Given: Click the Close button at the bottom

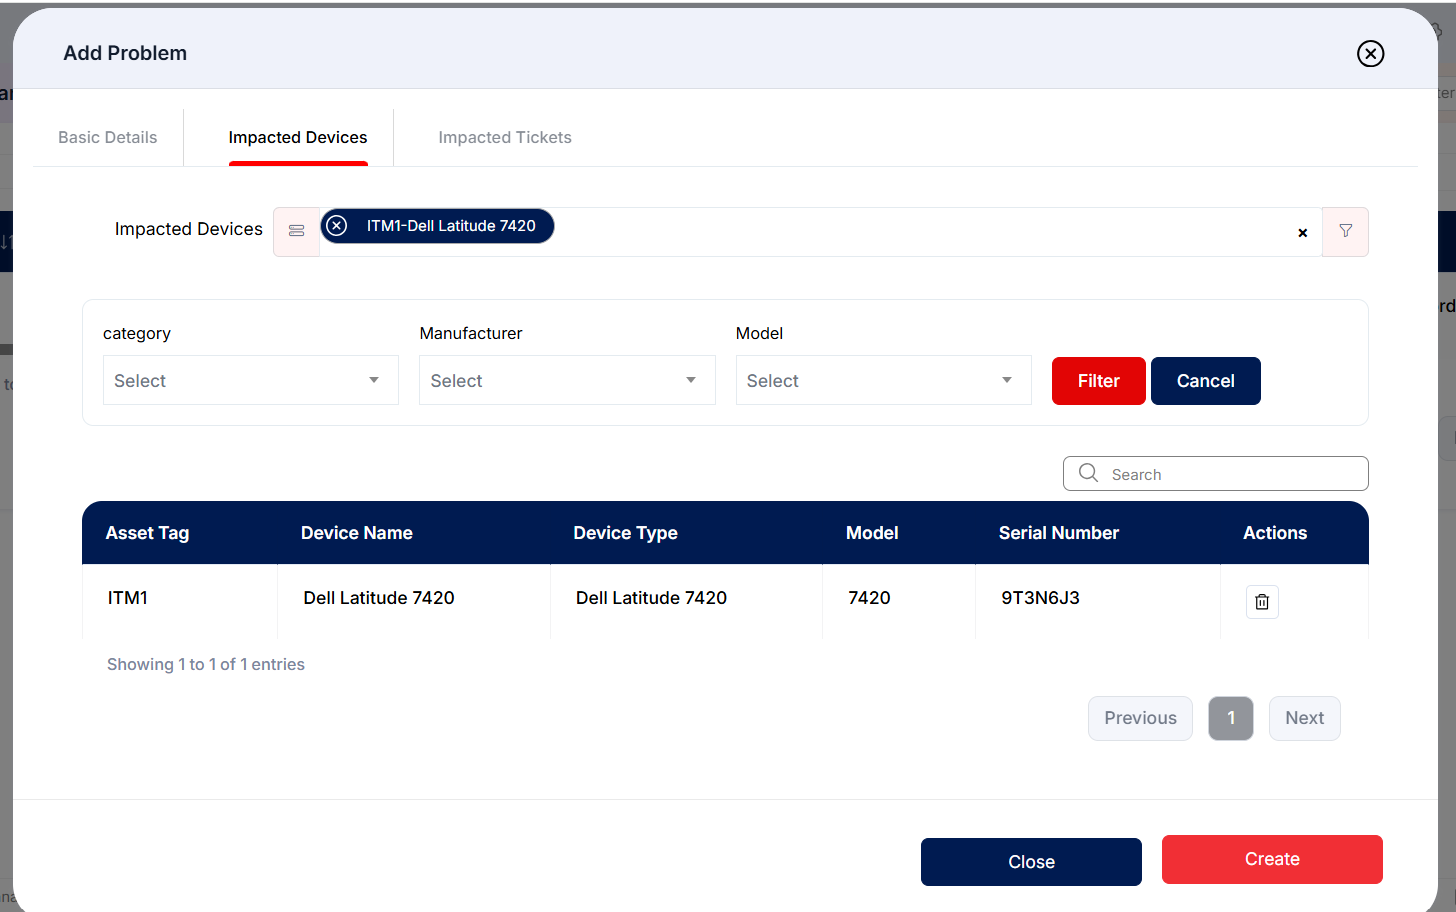Looking at the screenshot, I should 1031,862.
